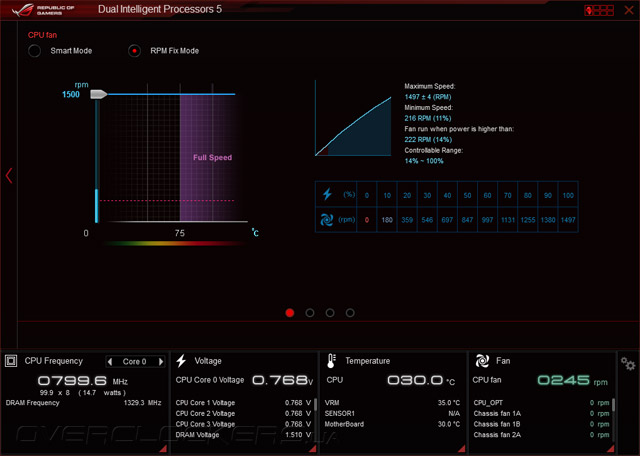Click the 180 rpm table cell
Viewport: 640px width, 456px height.
tap(387, 220)
